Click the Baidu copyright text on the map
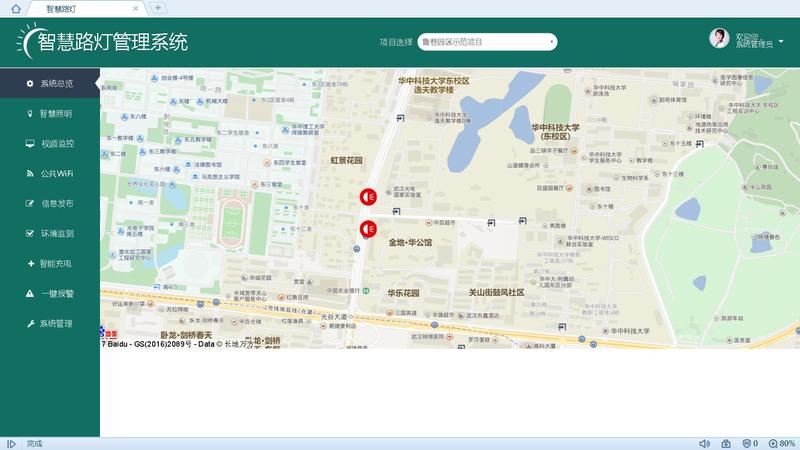This screenshot has height=450, width=800. click(x=177, y=344)
